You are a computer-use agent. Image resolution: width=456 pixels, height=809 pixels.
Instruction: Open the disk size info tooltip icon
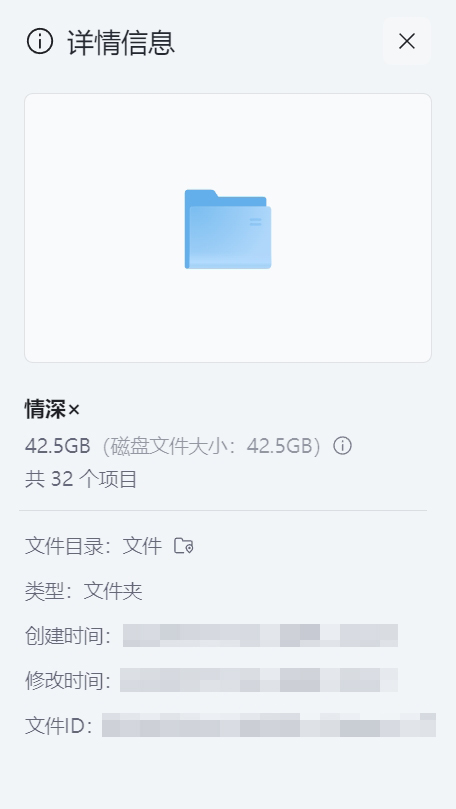(x=342, y=445)
